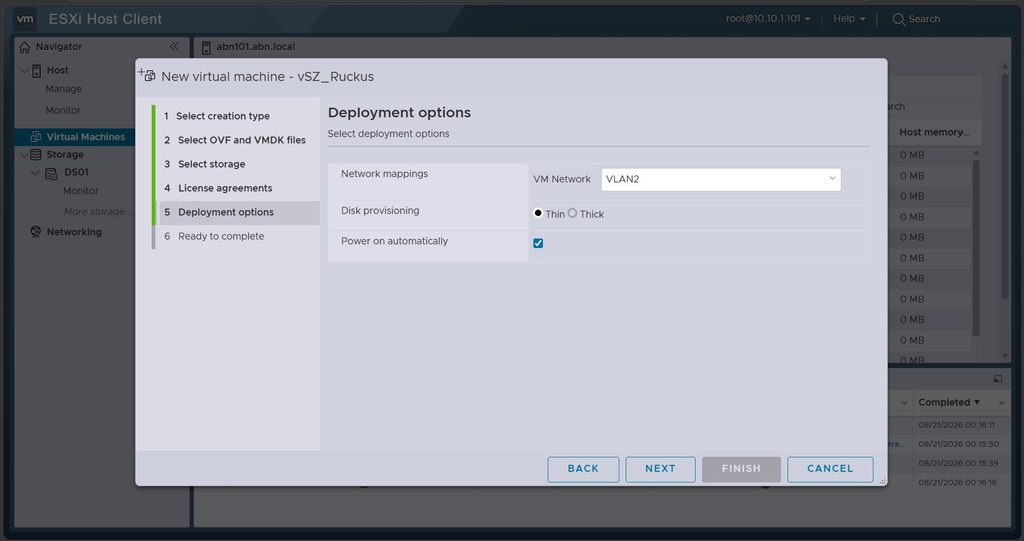Click More storage link in Navigator

pyautogui.click(x=96, y=212)
